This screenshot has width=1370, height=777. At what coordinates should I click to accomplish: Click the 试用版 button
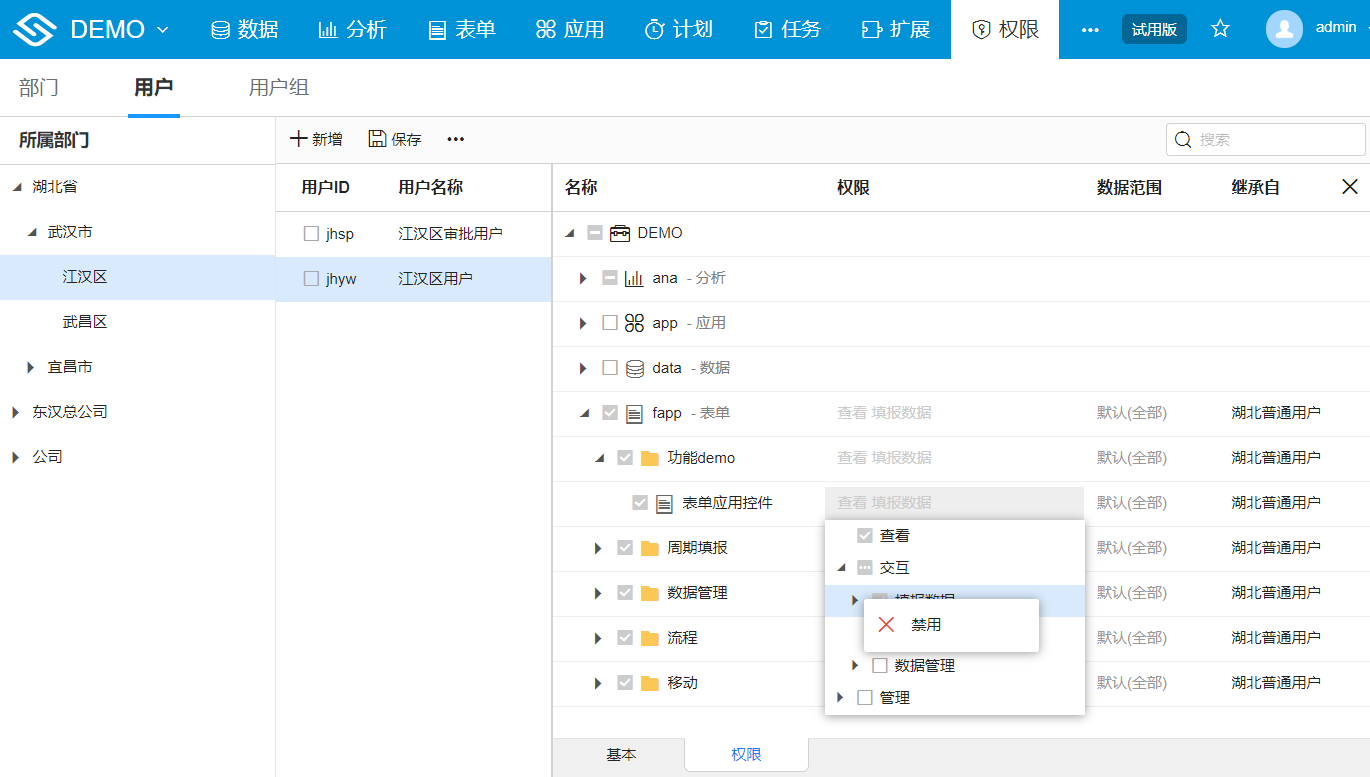1153,30
